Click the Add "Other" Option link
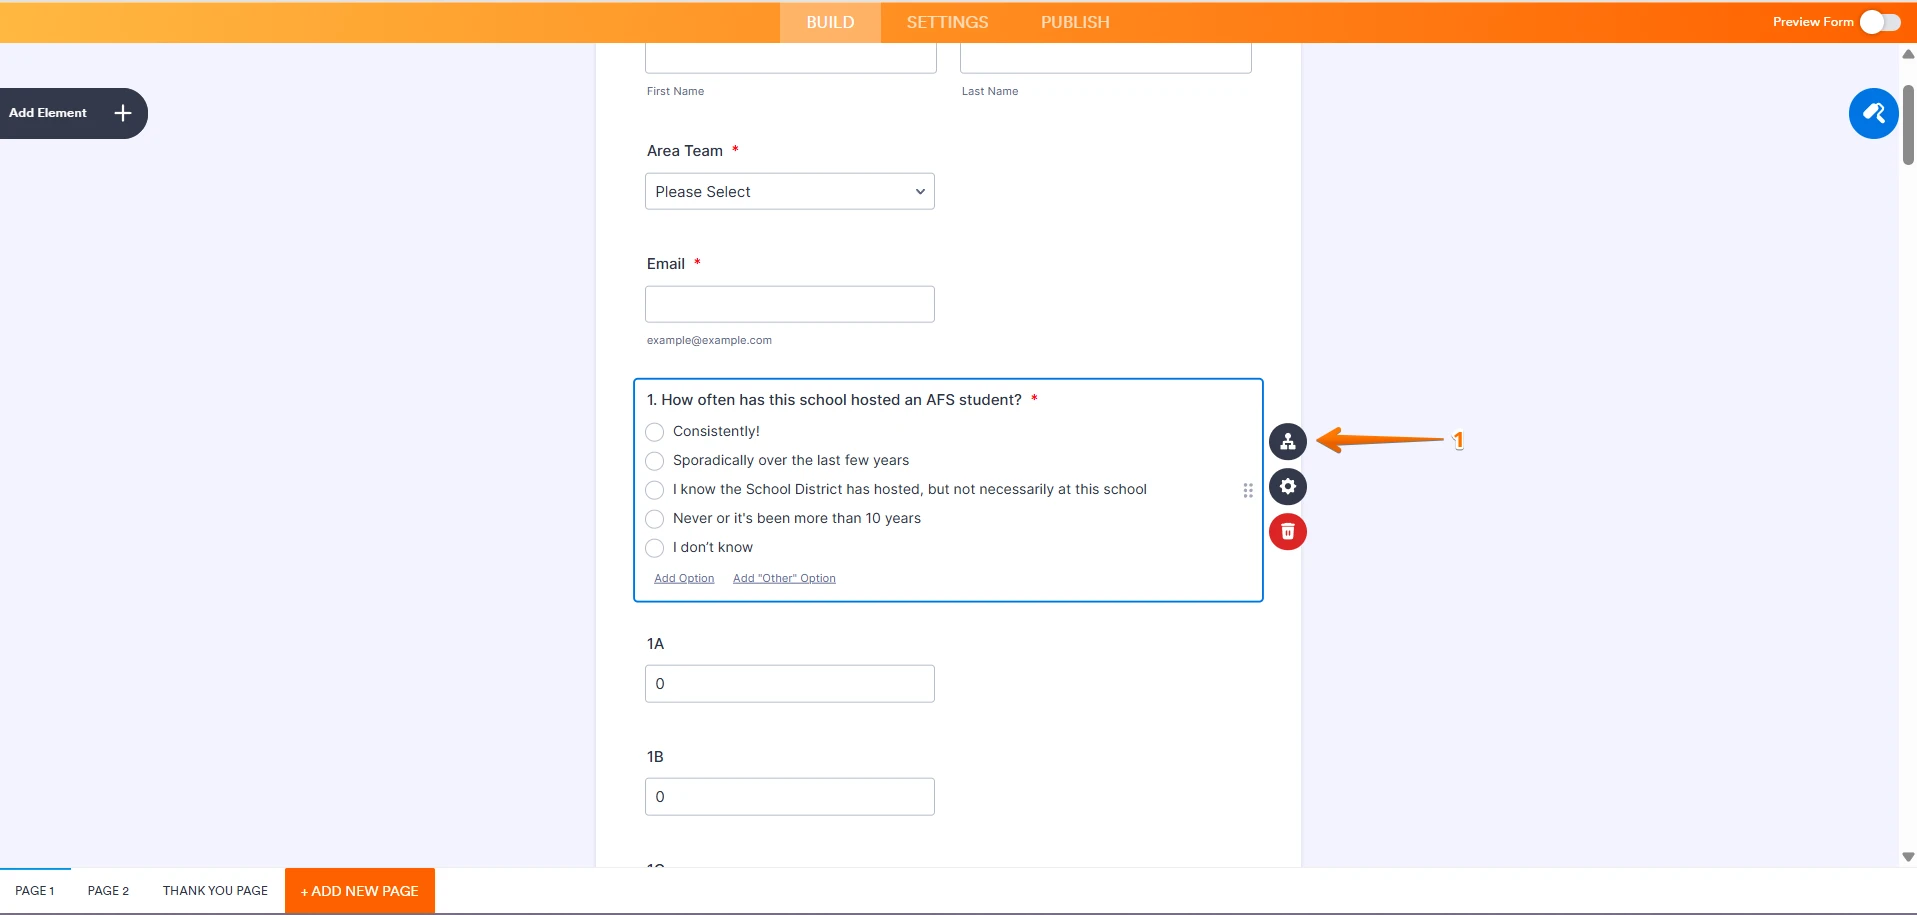1917x915 pixels. 783,578
